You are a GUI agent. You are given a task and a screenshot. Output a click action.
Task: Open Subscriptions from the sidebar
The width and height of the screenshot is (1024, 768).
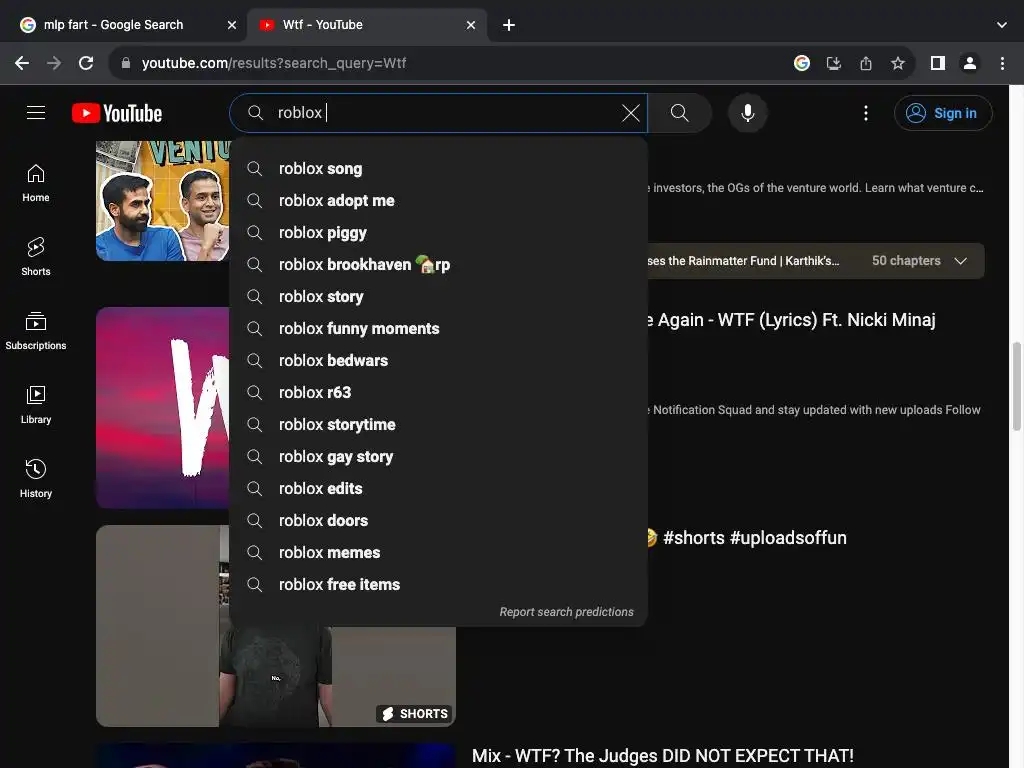click(x=36, y=331)
